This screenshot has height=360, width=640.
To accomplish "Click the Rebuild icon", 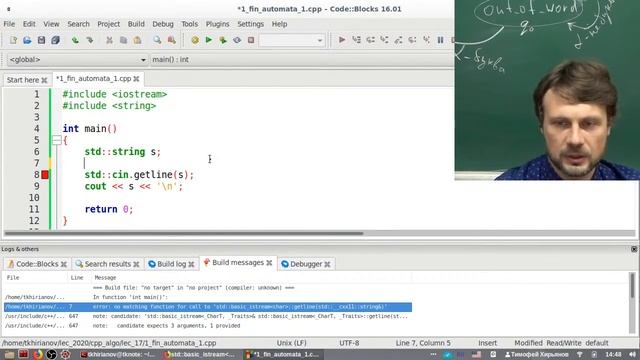I will pos(237,40).
